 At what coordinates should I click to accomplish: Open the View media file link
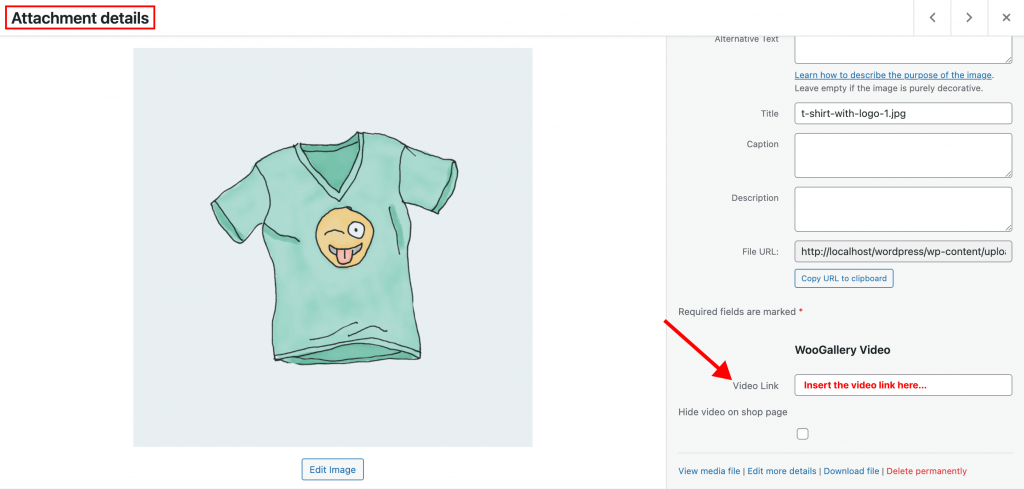tap(709, 471)
